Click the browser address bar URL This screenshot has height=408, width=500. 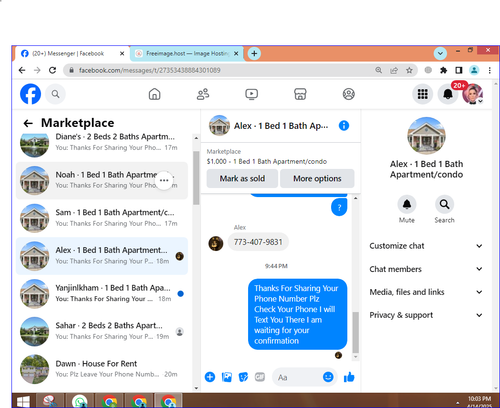(149, 70)
